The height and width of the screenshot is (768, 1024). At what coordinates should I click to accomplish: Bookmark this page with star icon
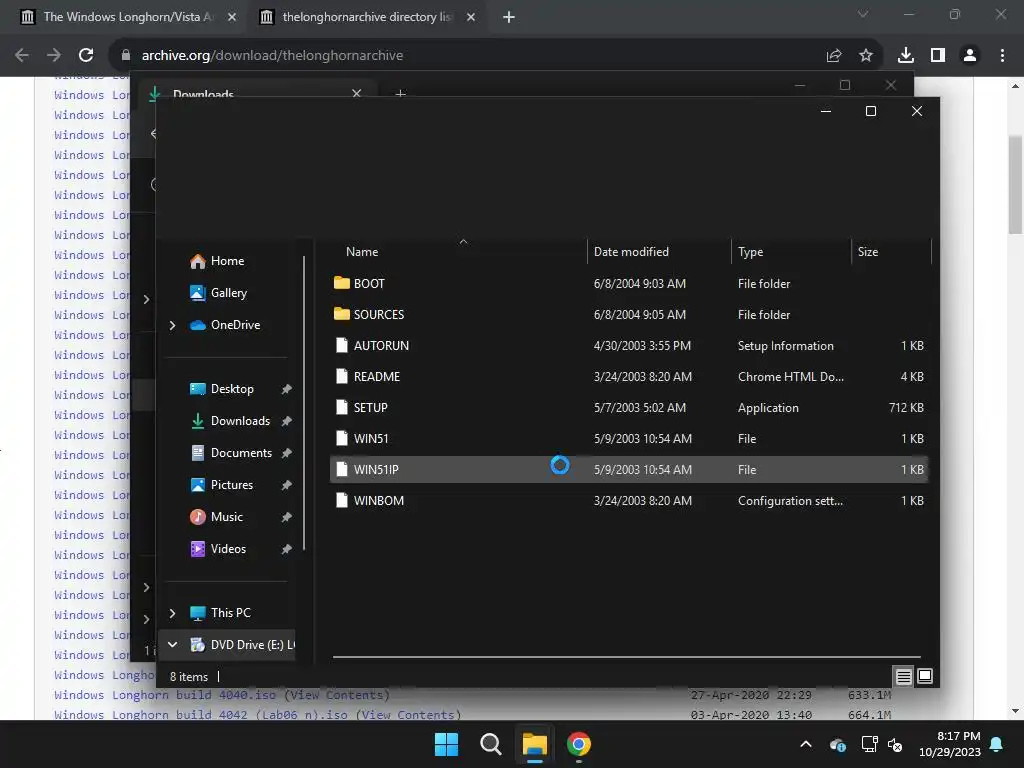(866, 56)
